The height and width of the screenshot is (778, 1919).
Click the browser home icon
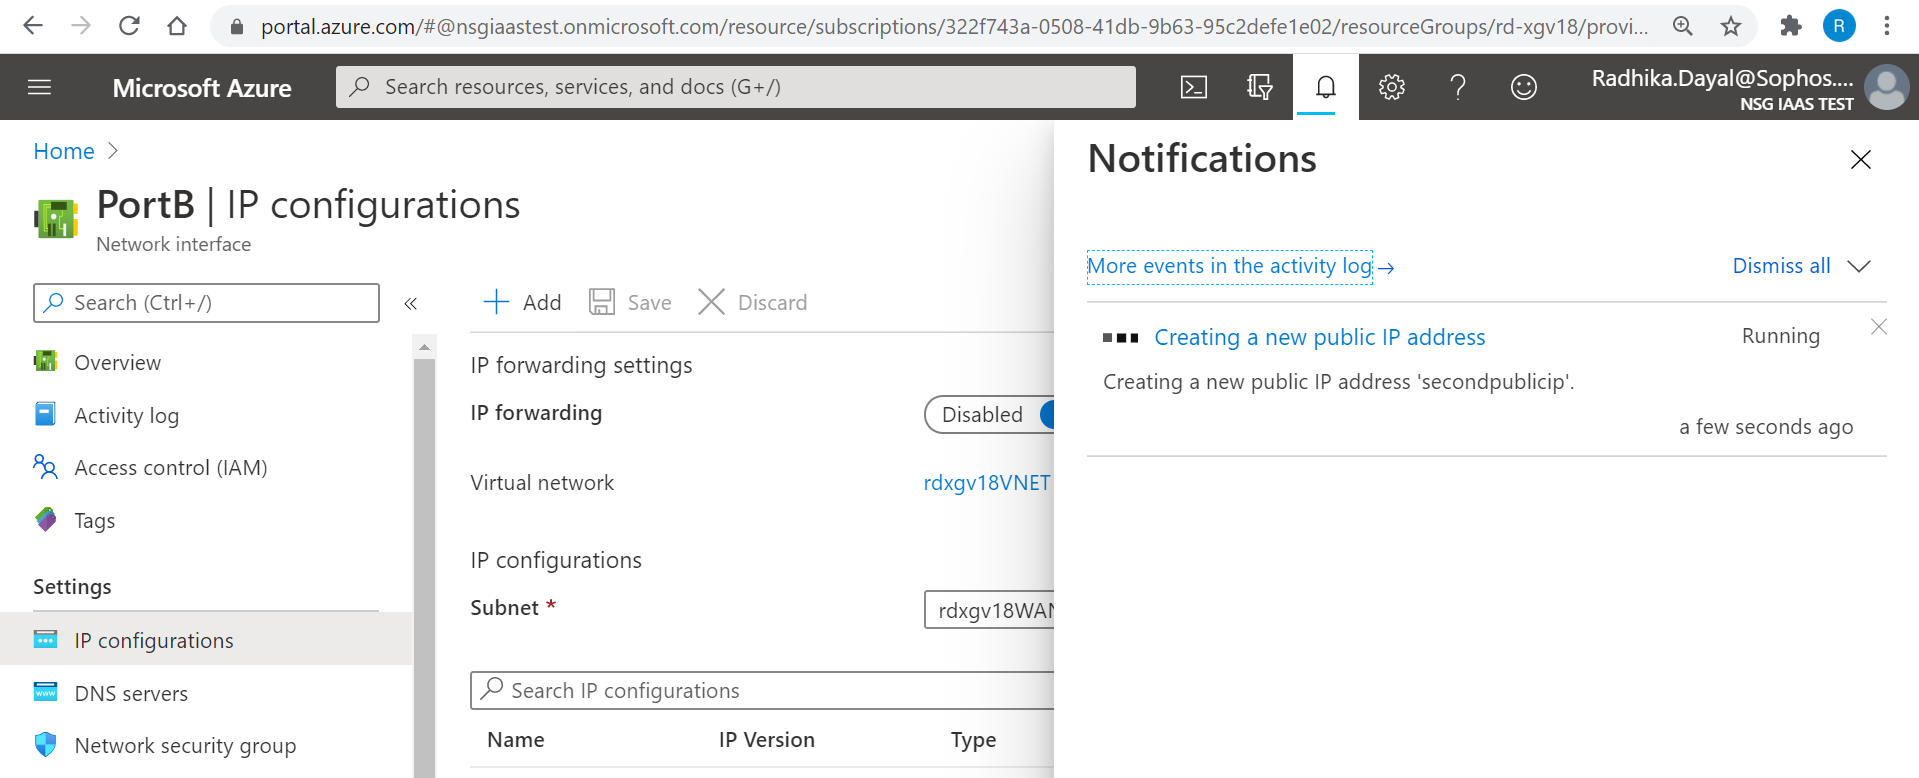tap(177, 26)
